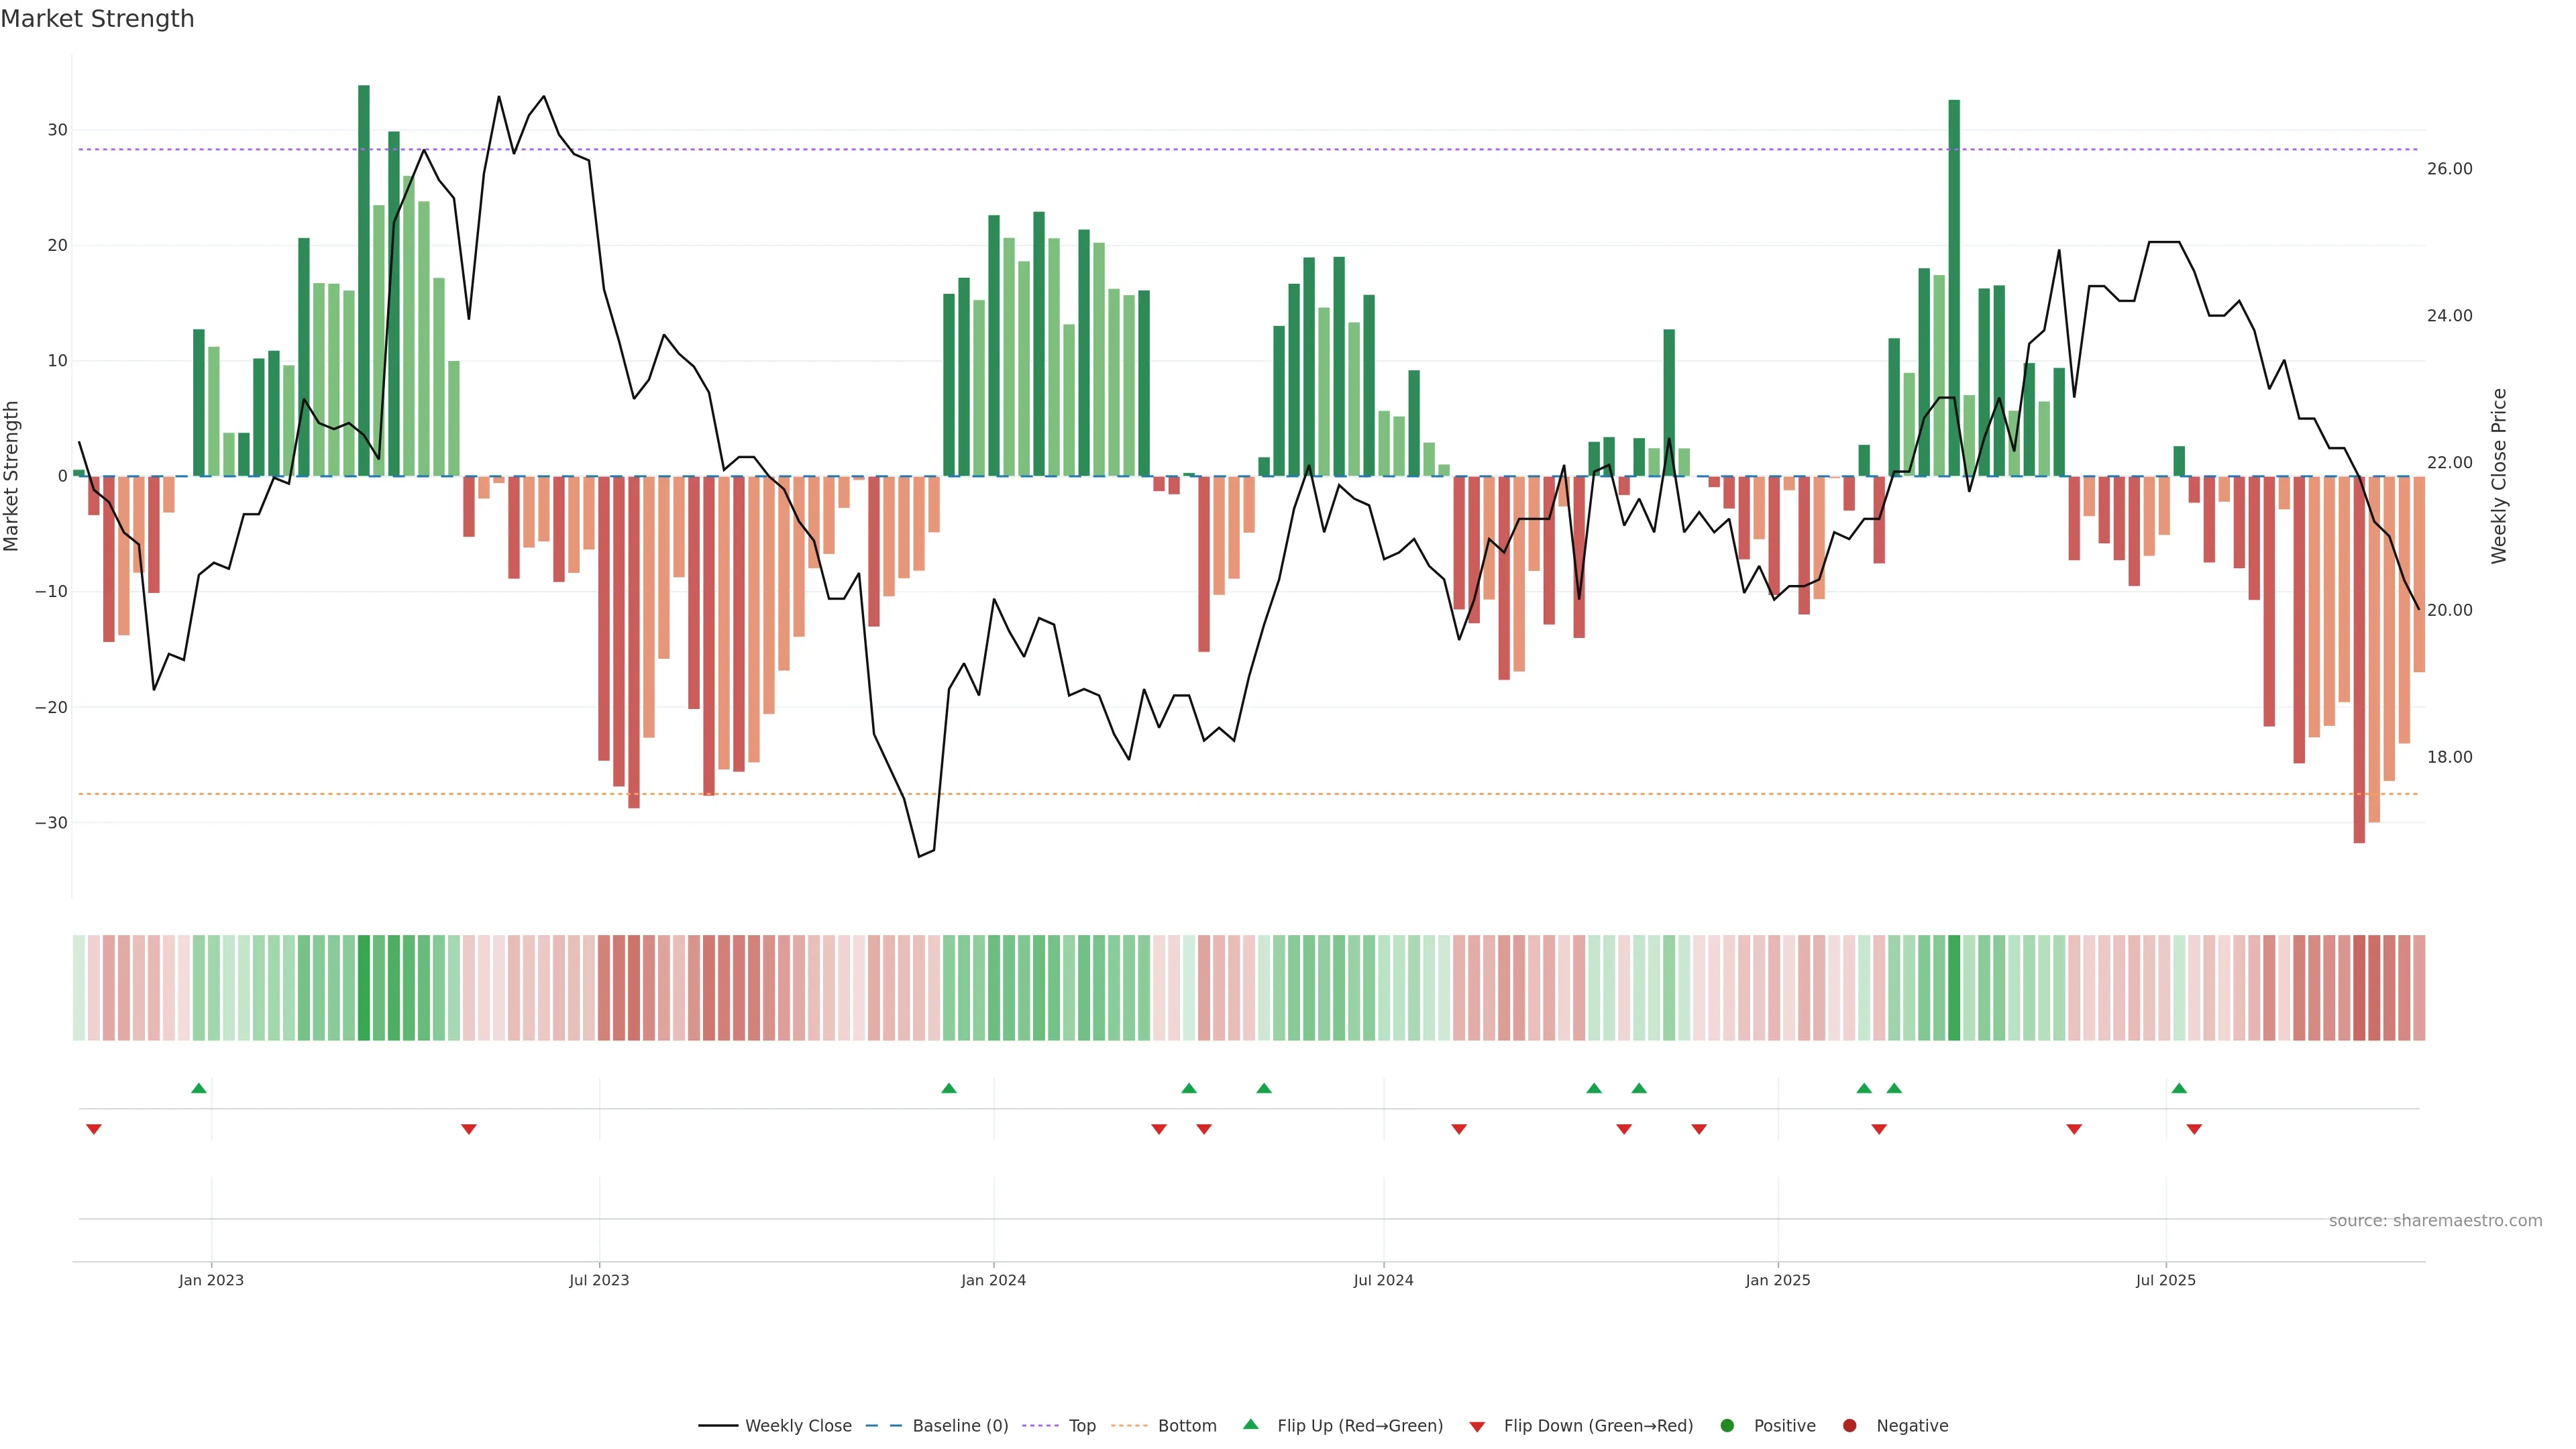Click the red Negative circle legend icon
The width and height of the screenshot is (2576, 1449).
(x=1849, y=1426)
